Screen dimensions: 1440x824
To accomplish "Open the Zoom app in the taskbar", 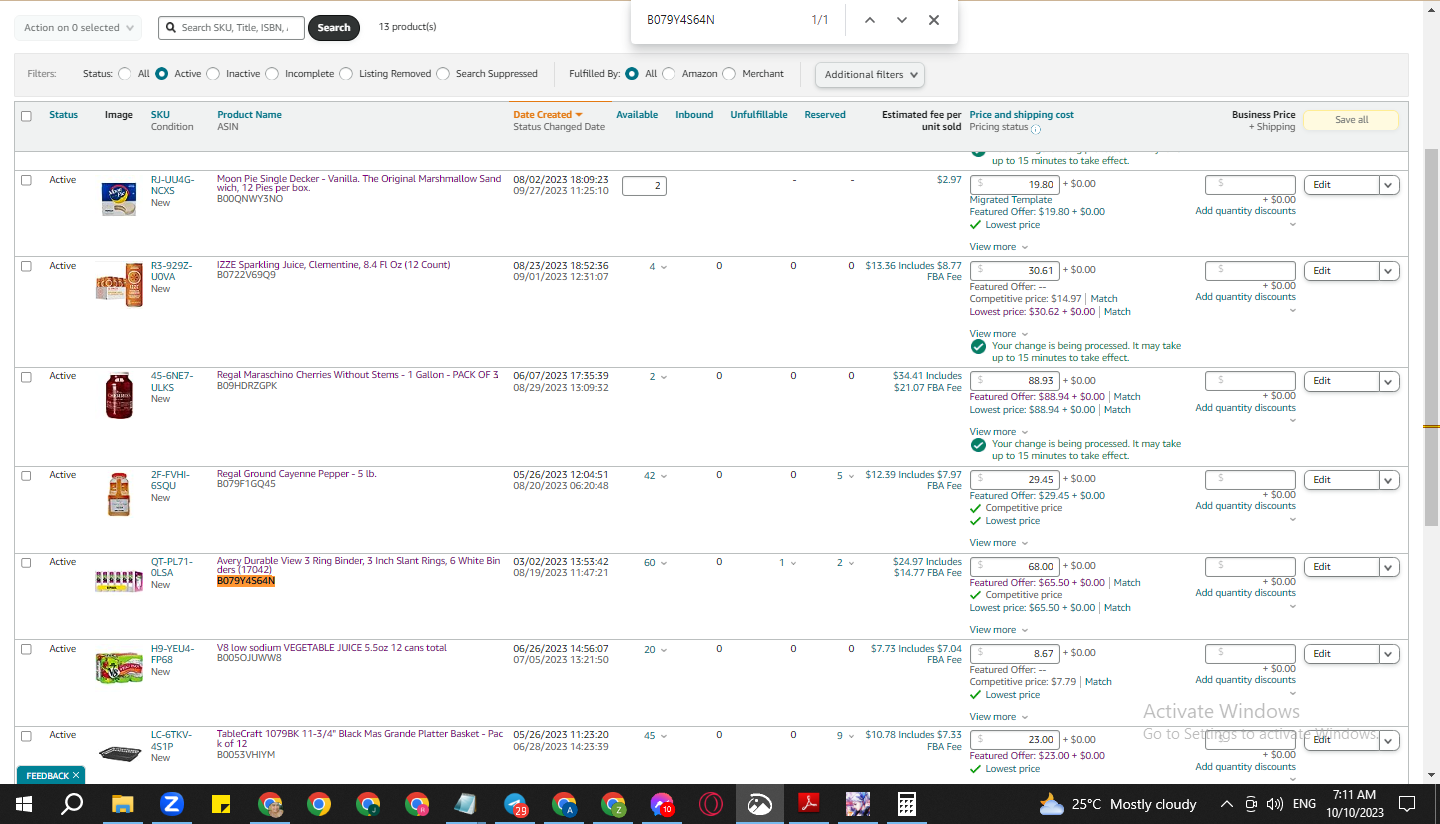I will [x=172, y=804].
